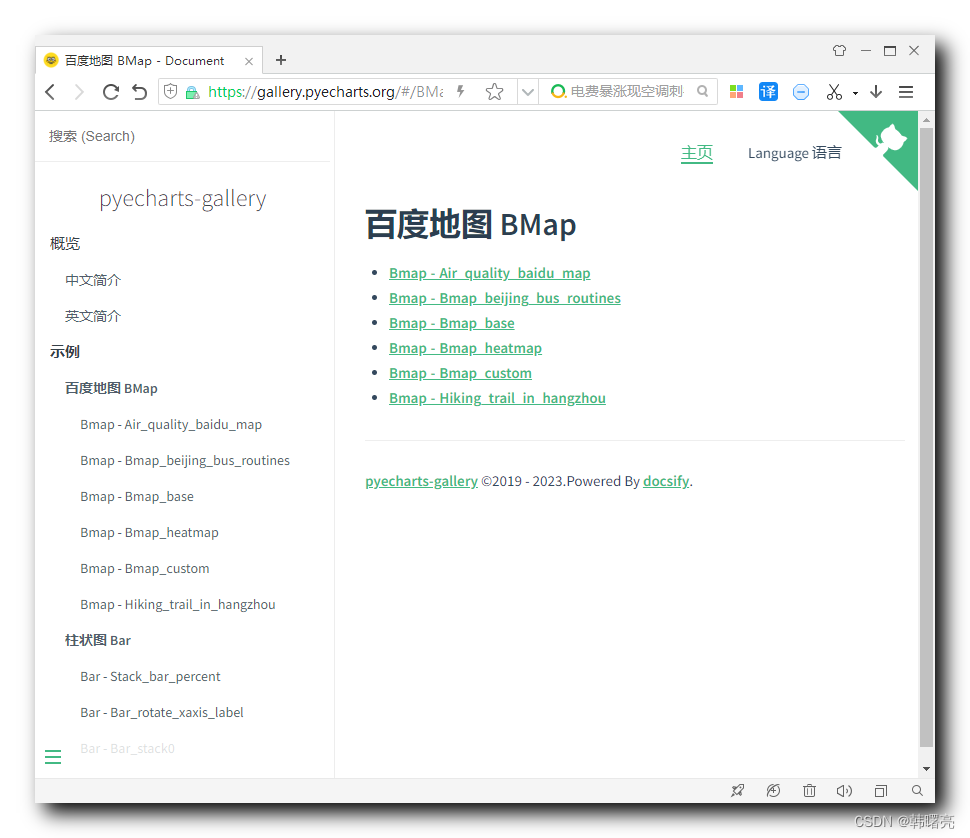Click the green lock icon in address bar
The image size is (970, 838).
click(192, 92)
